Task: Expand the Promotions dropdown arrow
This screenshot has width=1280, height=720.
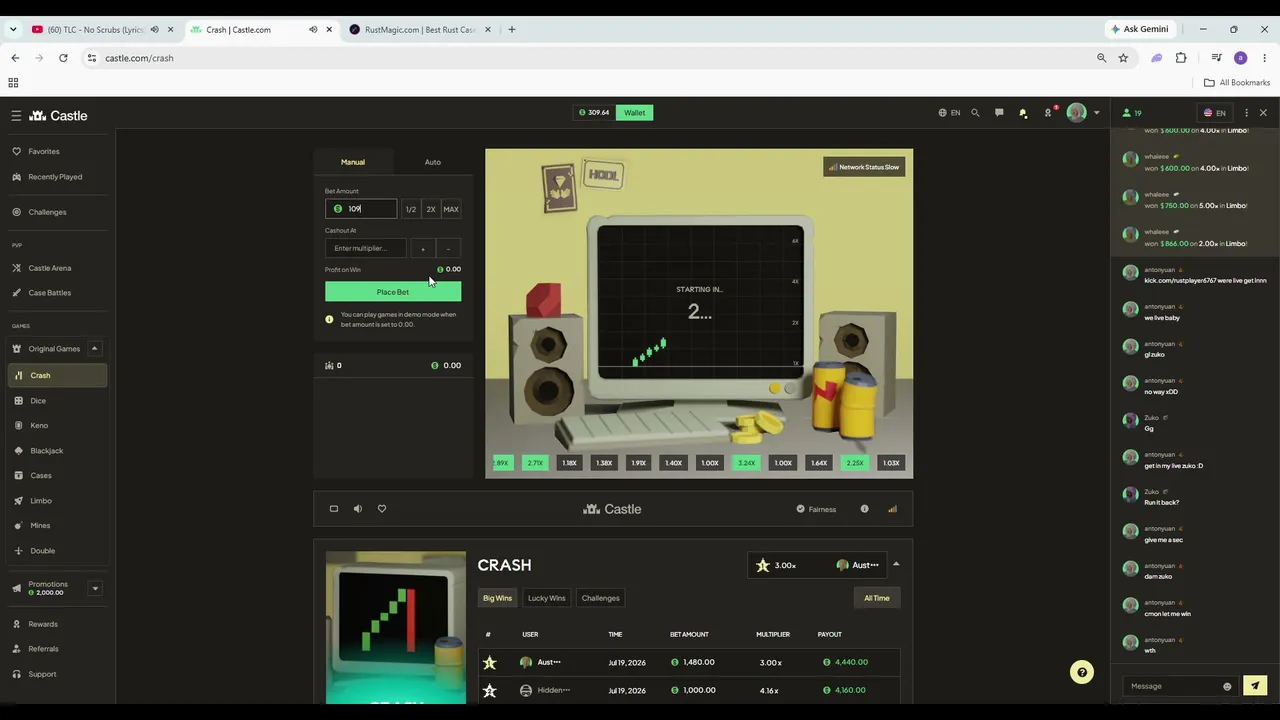Action: tap(95, 588)
